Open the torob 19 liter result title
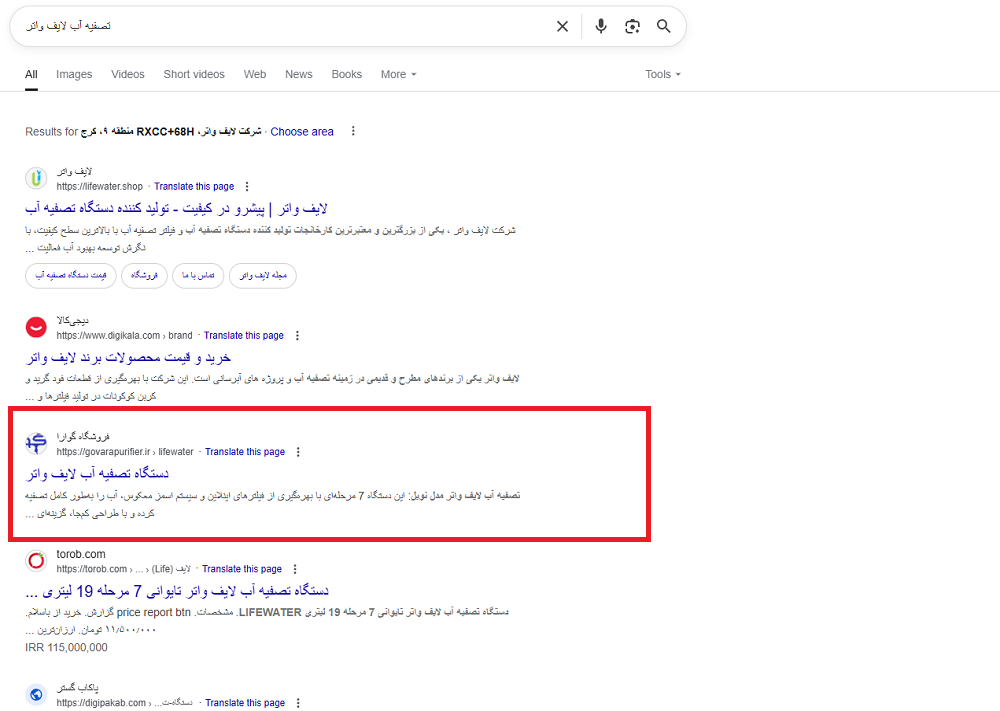Screen dimensions: 1000x711 click(x=177, y=591)
